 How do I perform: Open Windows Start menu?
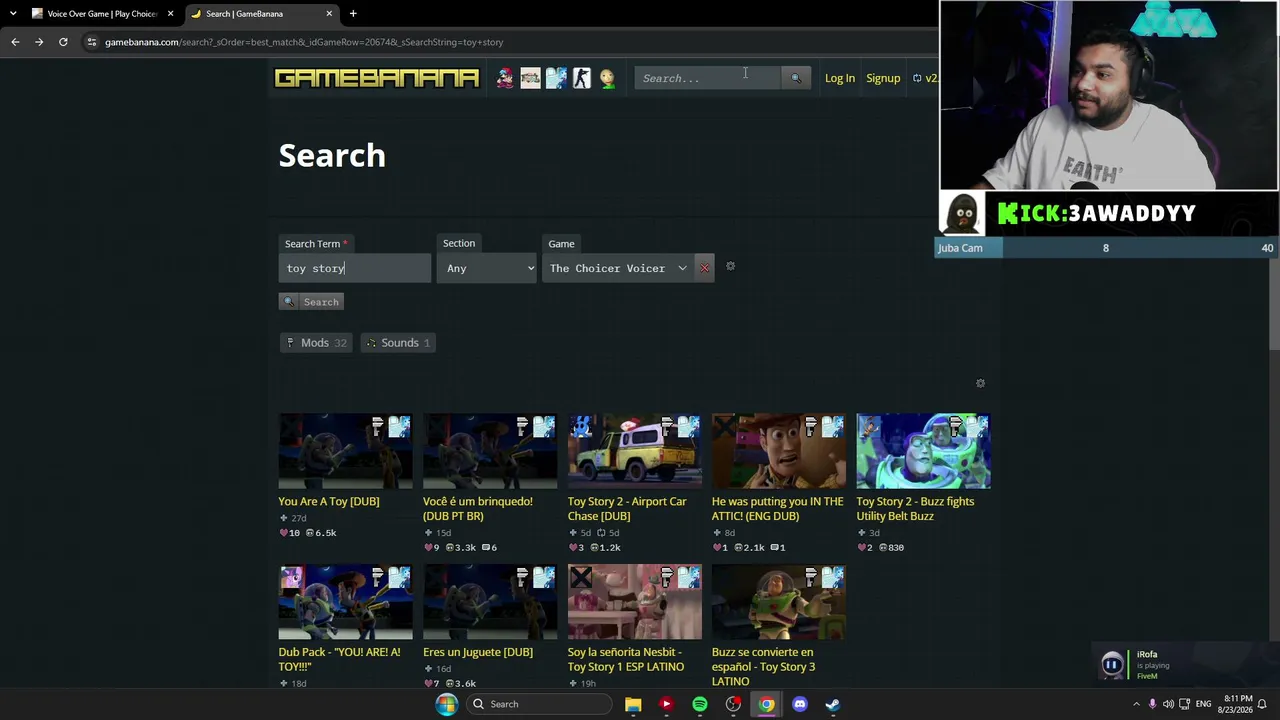coord(446,704)
